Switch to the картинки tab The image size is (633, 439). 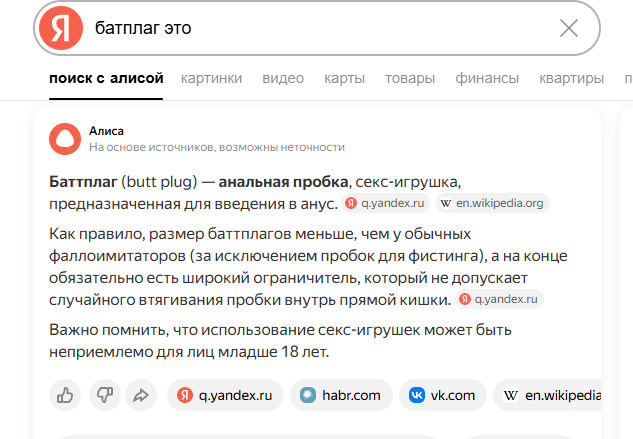point(211,79)
